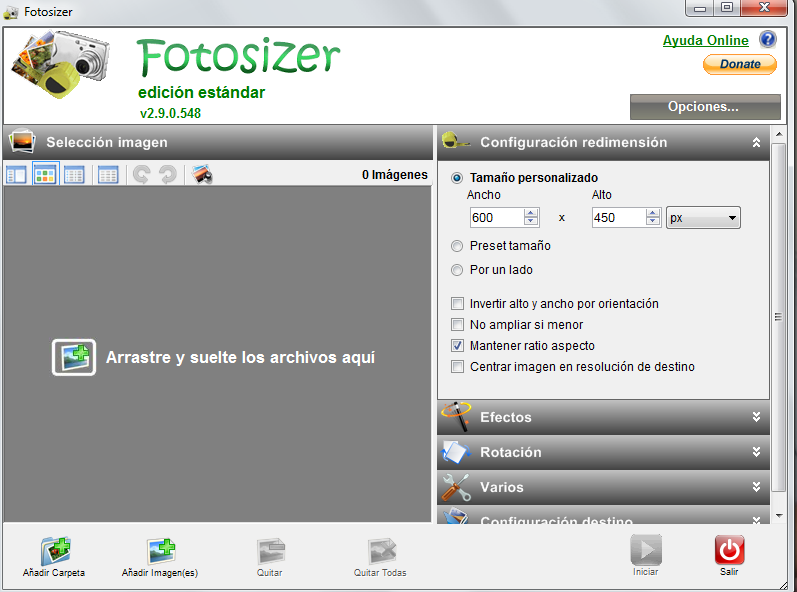Uncheck Mantener ratio aspecto
Image resolution: width=797 pixels, height=592 pixels.
pos(458,345)
